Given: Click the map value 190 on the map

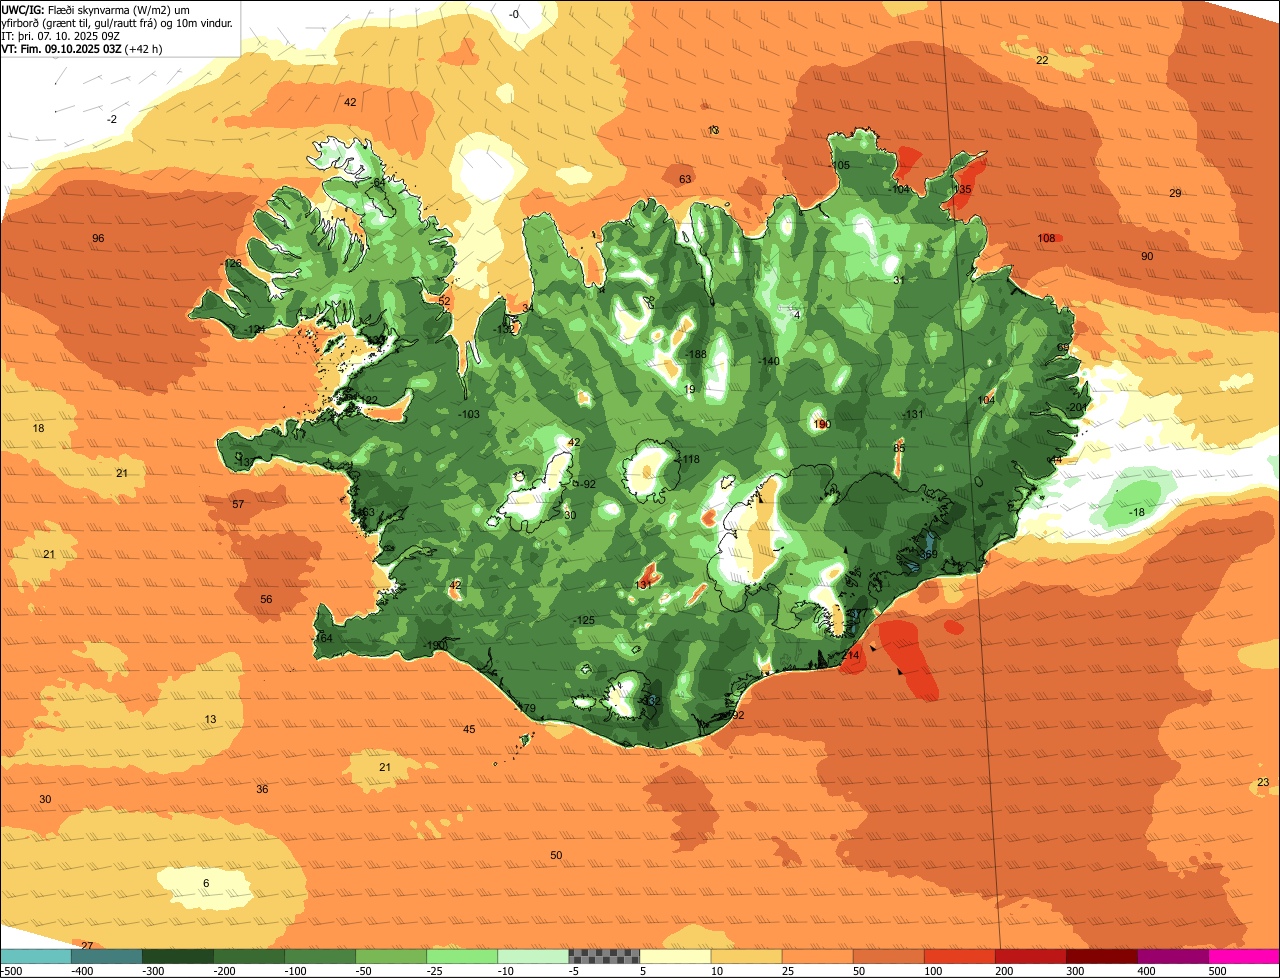Looking at the screenshot, I should point(822,424).
